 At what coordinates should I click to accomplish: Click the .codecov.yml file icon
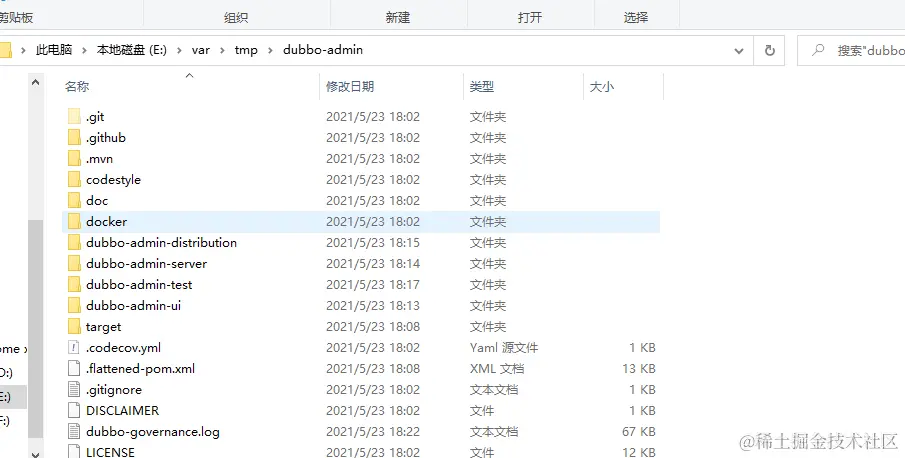coord(74,347)
